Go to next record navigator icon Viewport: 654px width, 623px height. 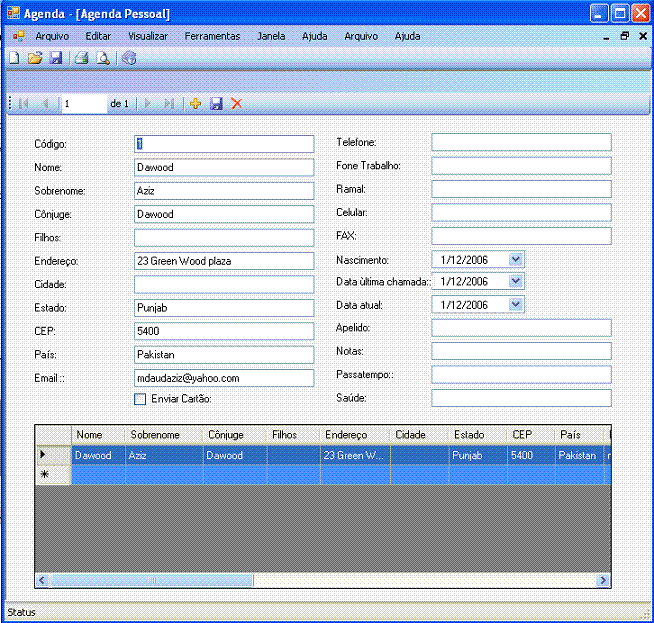tap(147, 103)
